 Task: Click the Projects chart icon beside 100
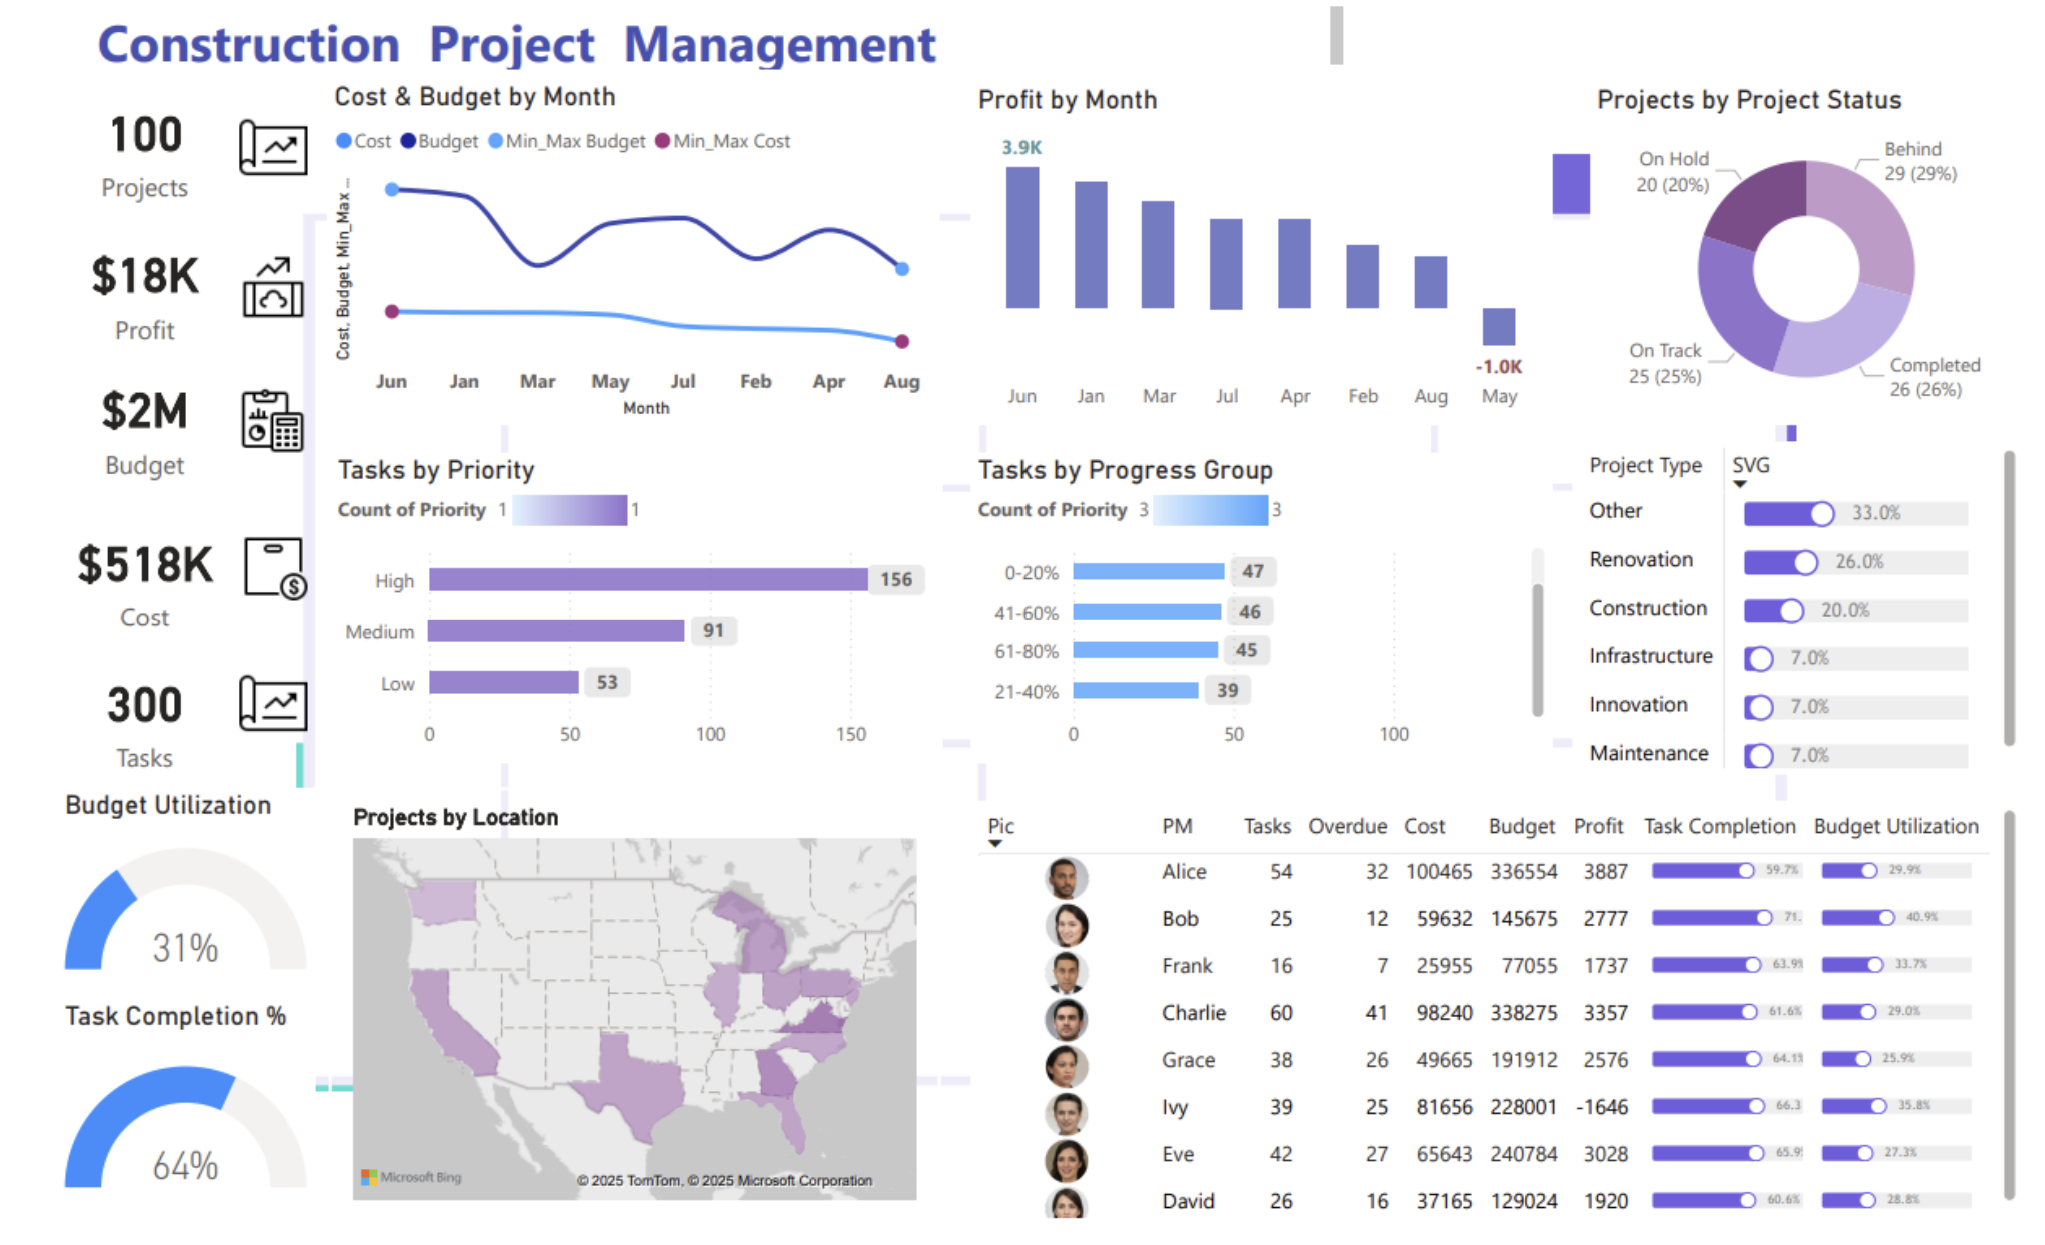(273, 148)
